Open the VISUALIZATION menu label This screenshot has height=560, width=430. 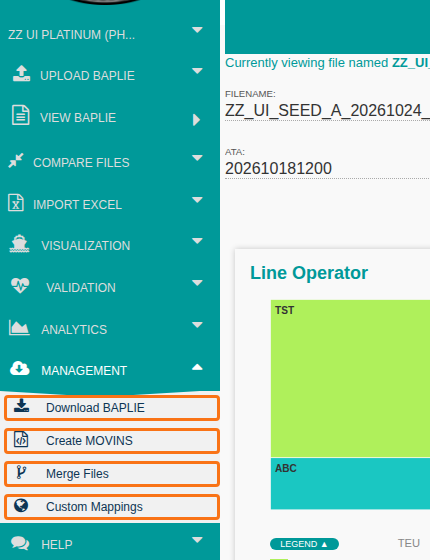(x=86, y=246)
